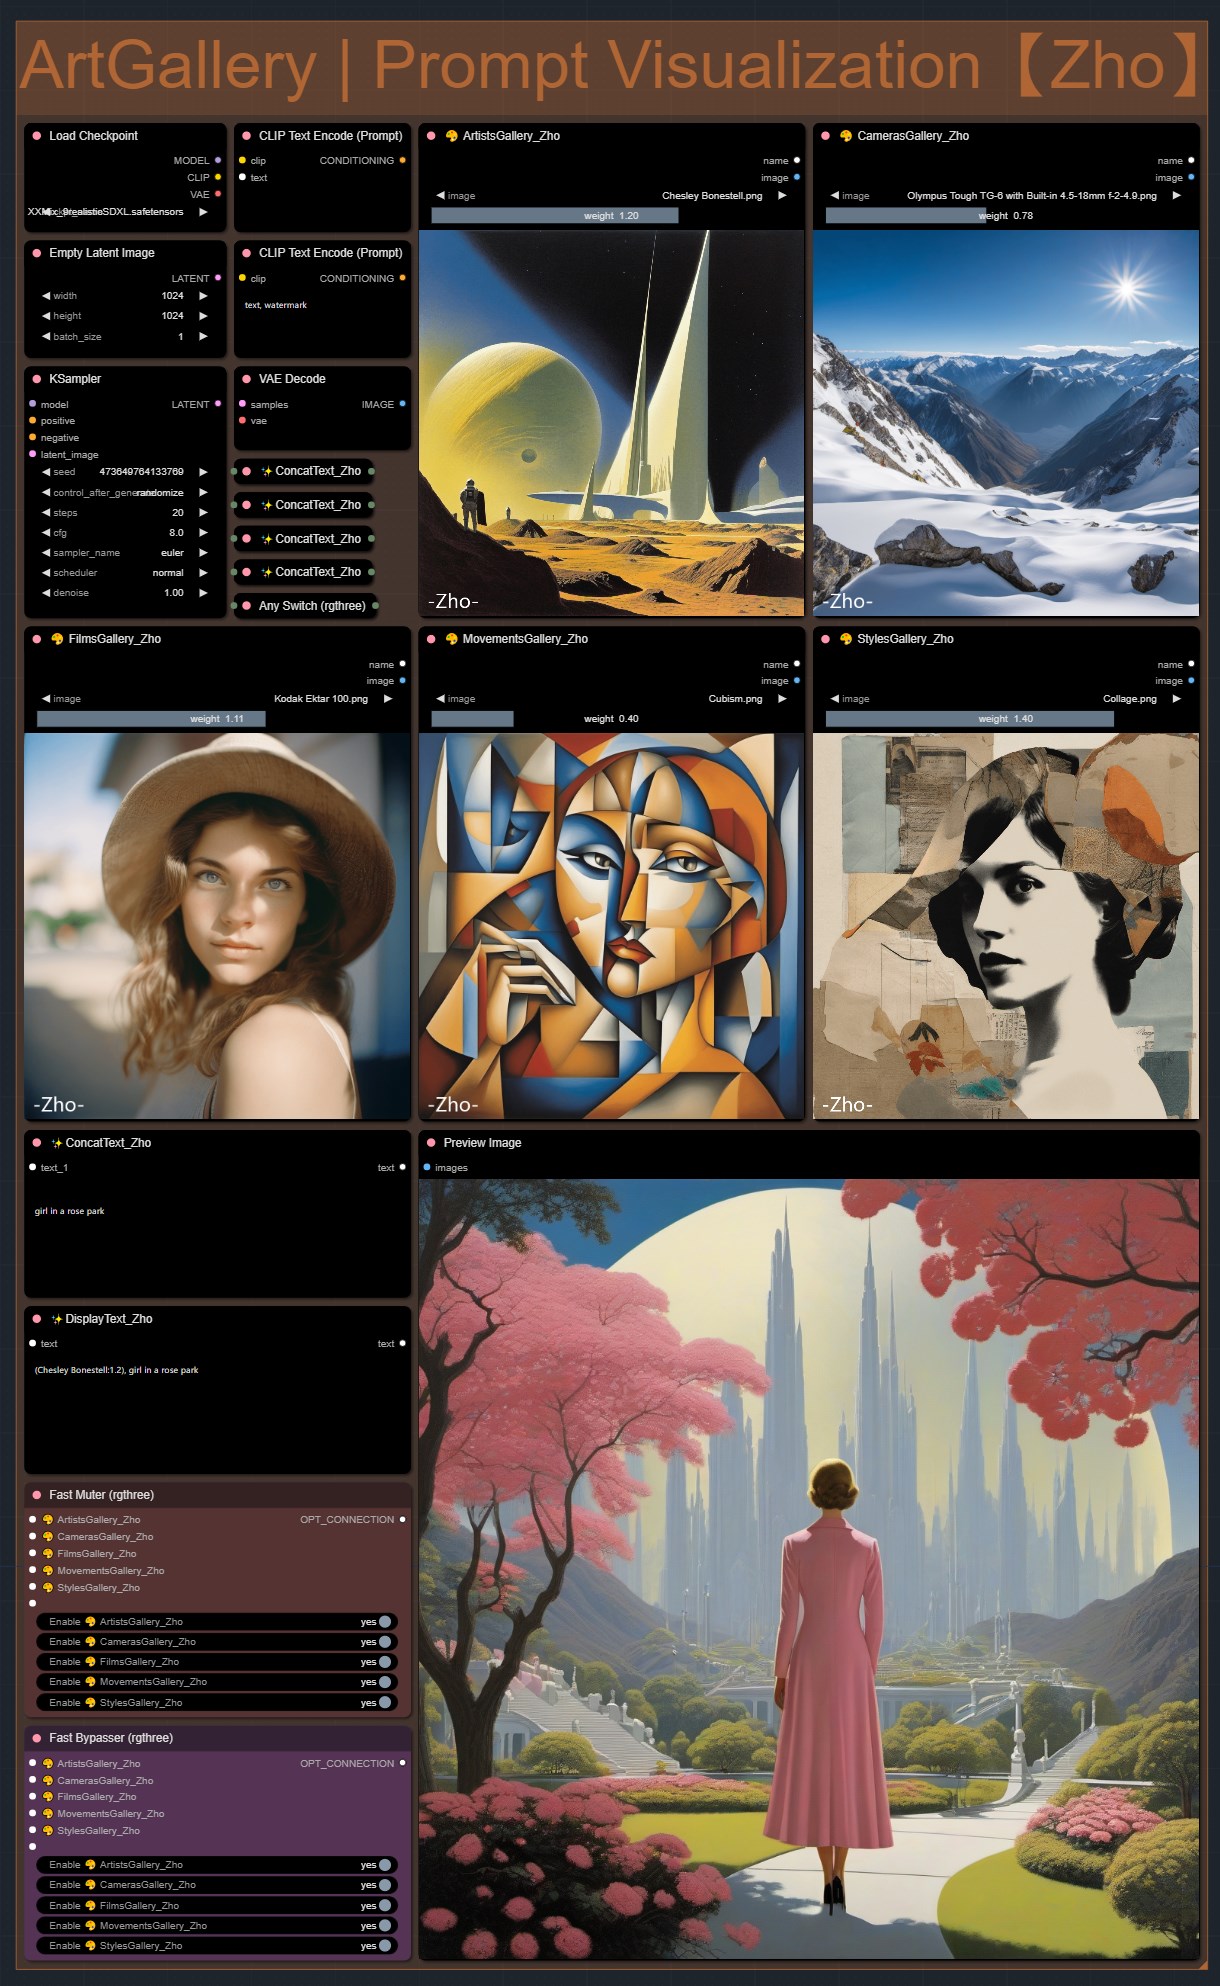Open the checkpoint name selector in Load Checkpoint
Image resolution: width=1220 pixels, height=1986 pixels.
point(124,212)
